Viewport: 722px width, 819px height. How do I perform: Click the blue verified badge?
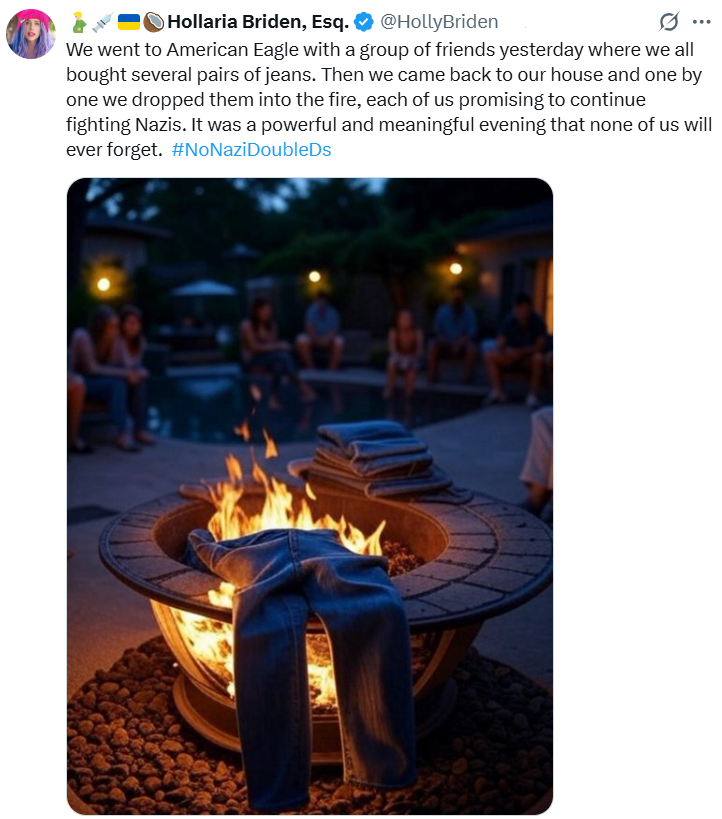364,22
